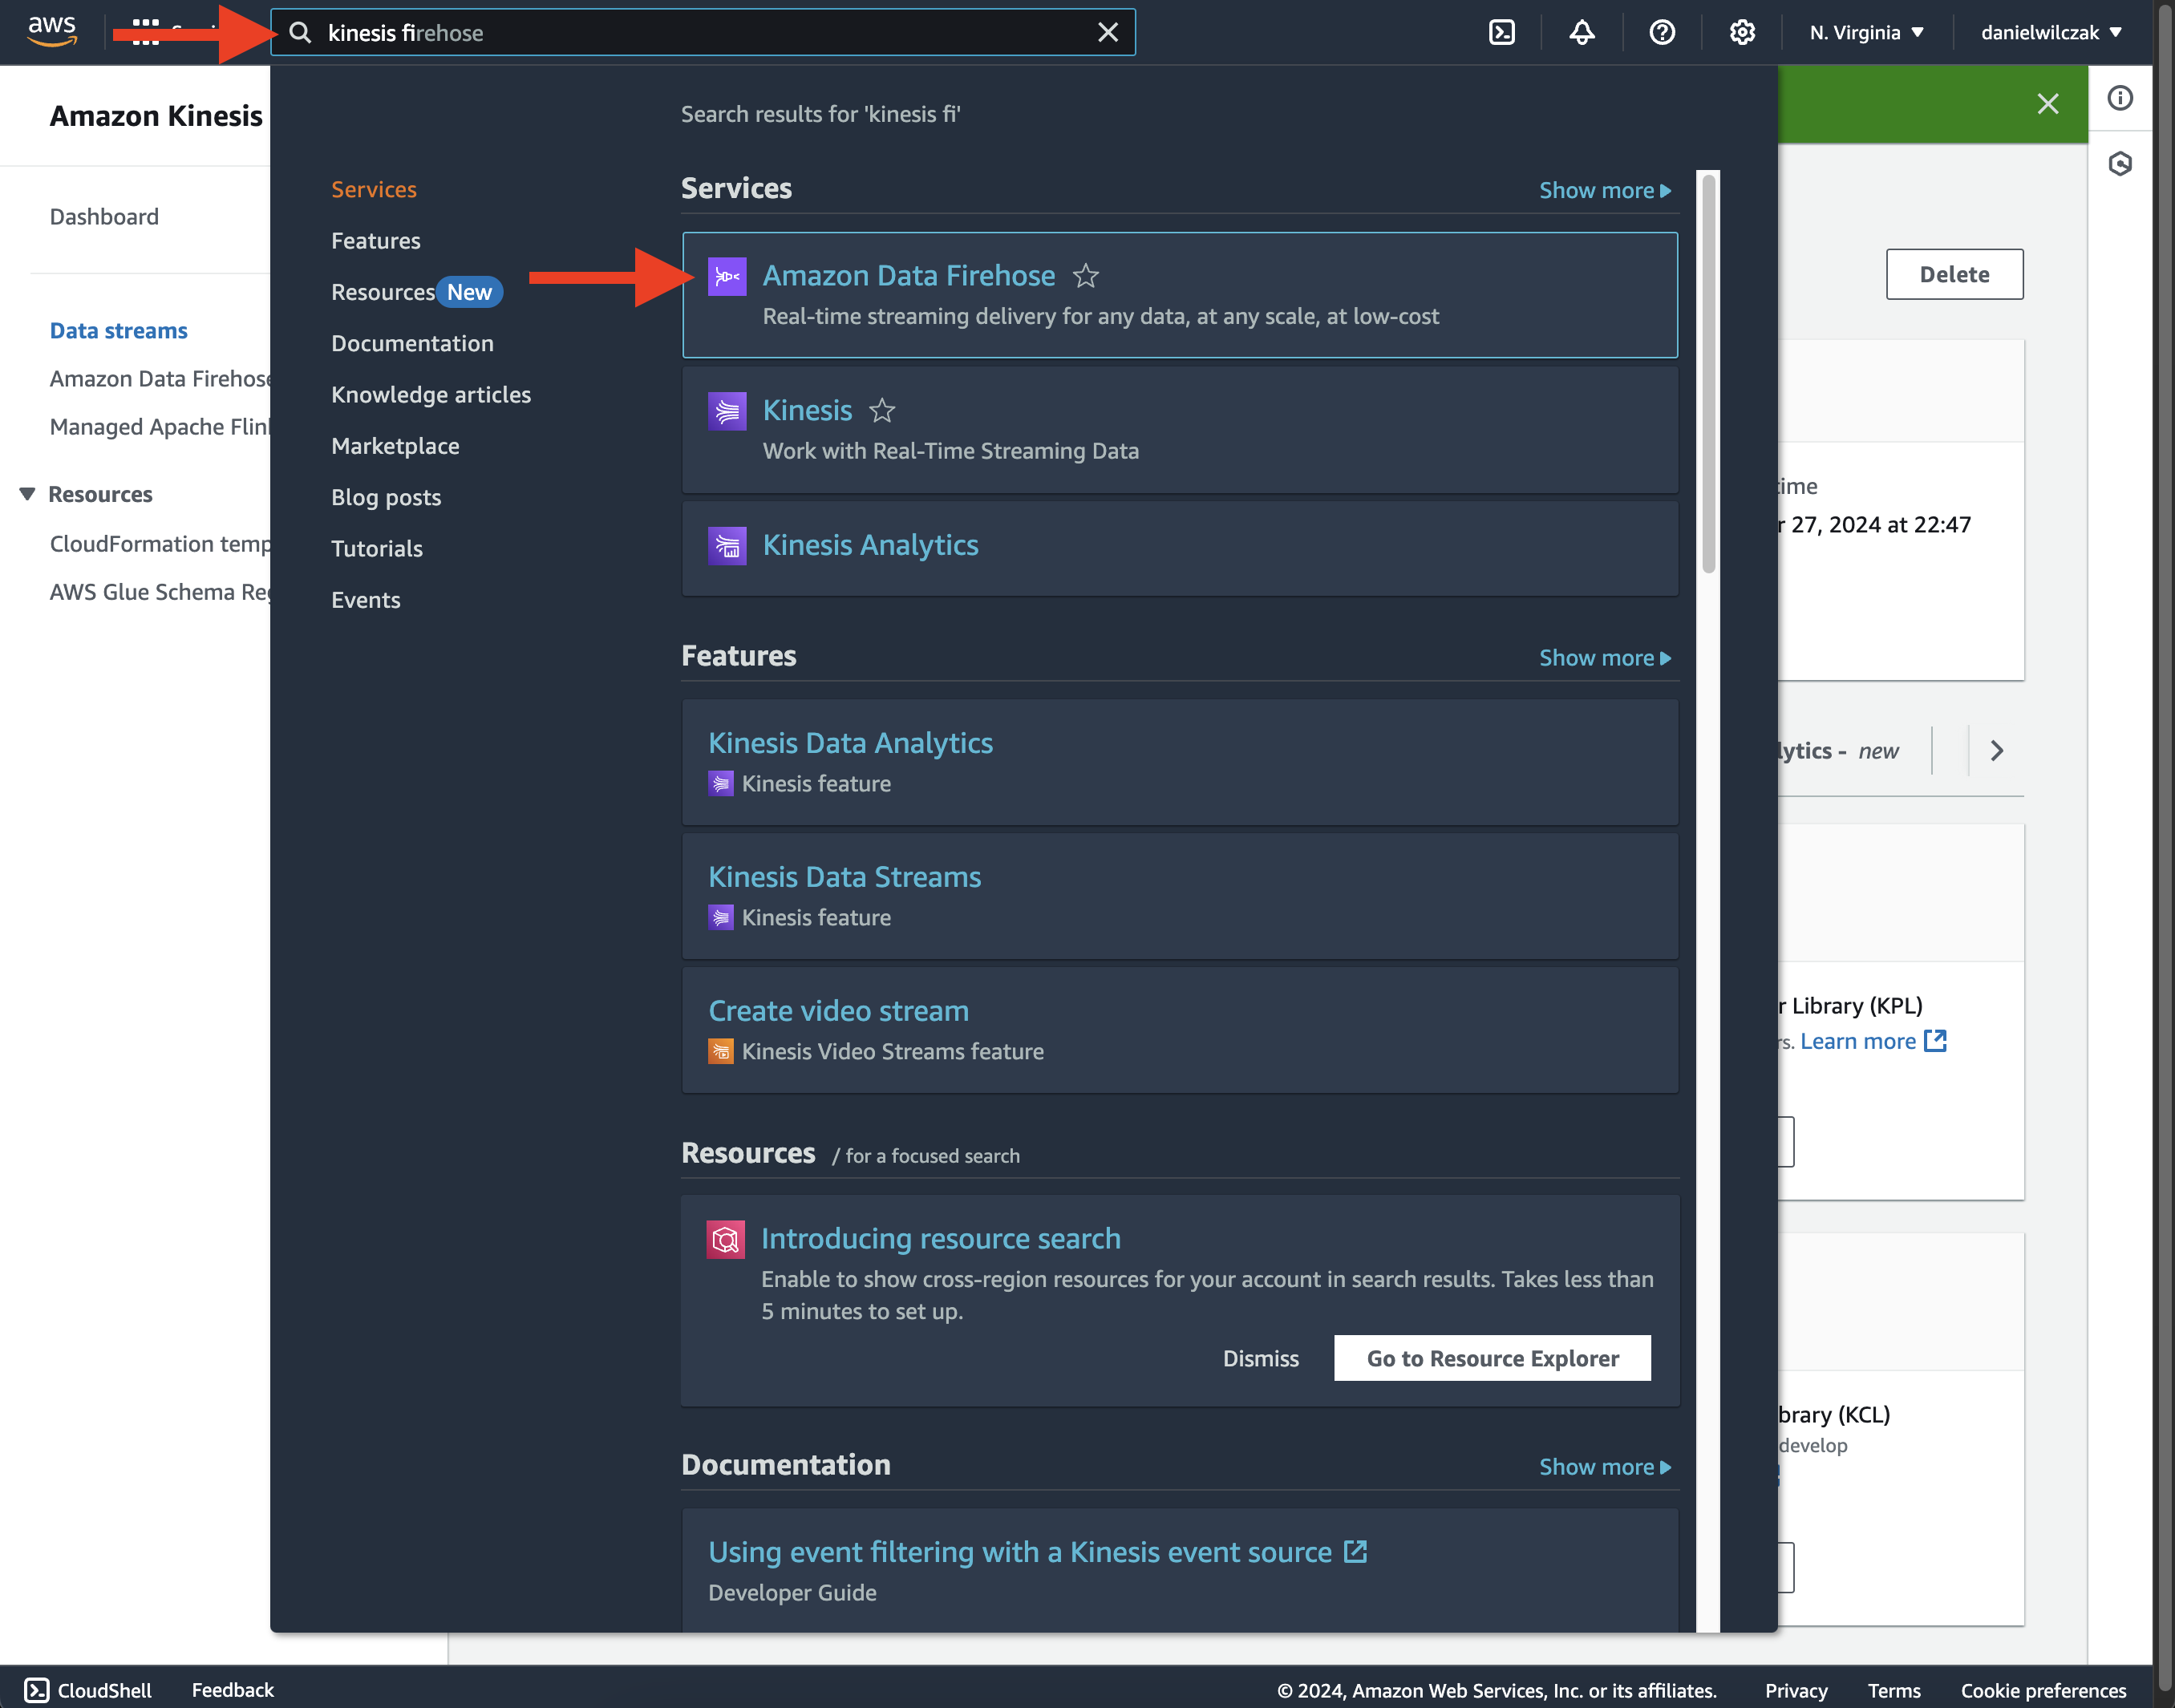Select the Blog posts filter category
This screenshot has height=1708, width=2175.
tap(386, 497)
